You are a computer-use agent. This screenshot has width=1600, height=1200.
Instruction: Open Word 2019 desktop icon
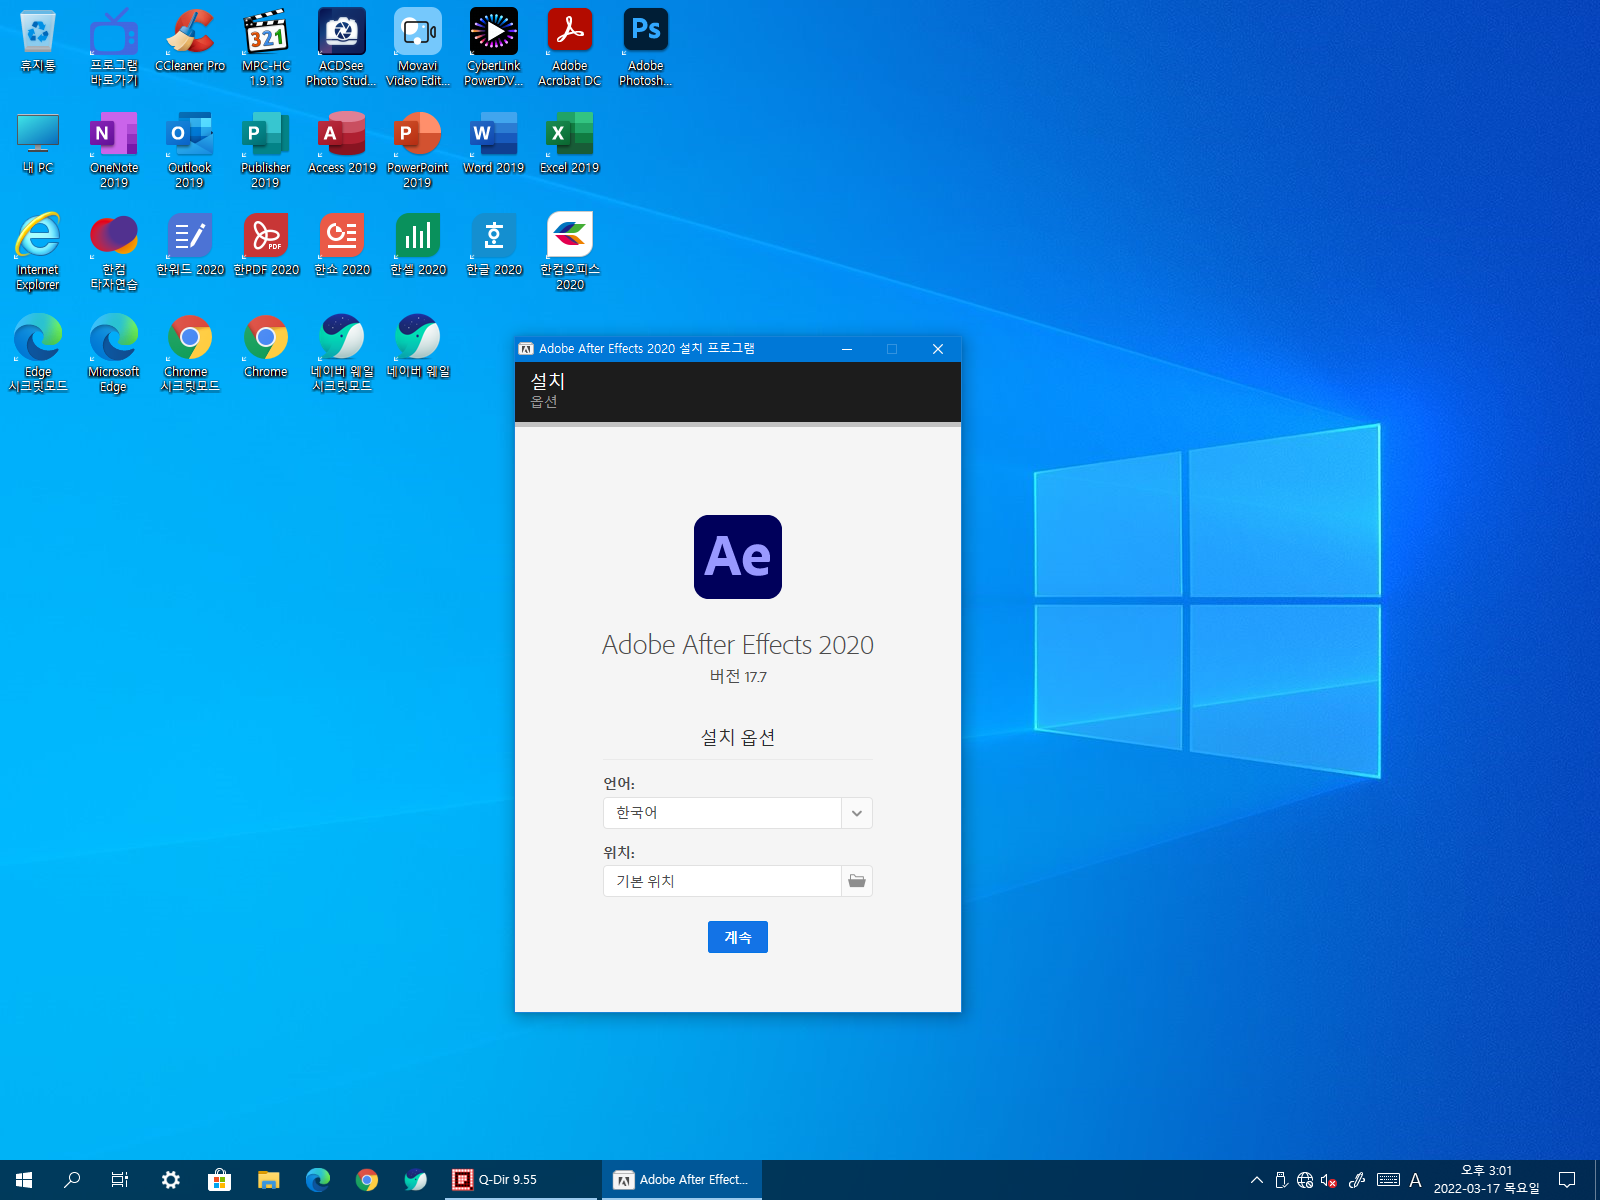(494, 144)
